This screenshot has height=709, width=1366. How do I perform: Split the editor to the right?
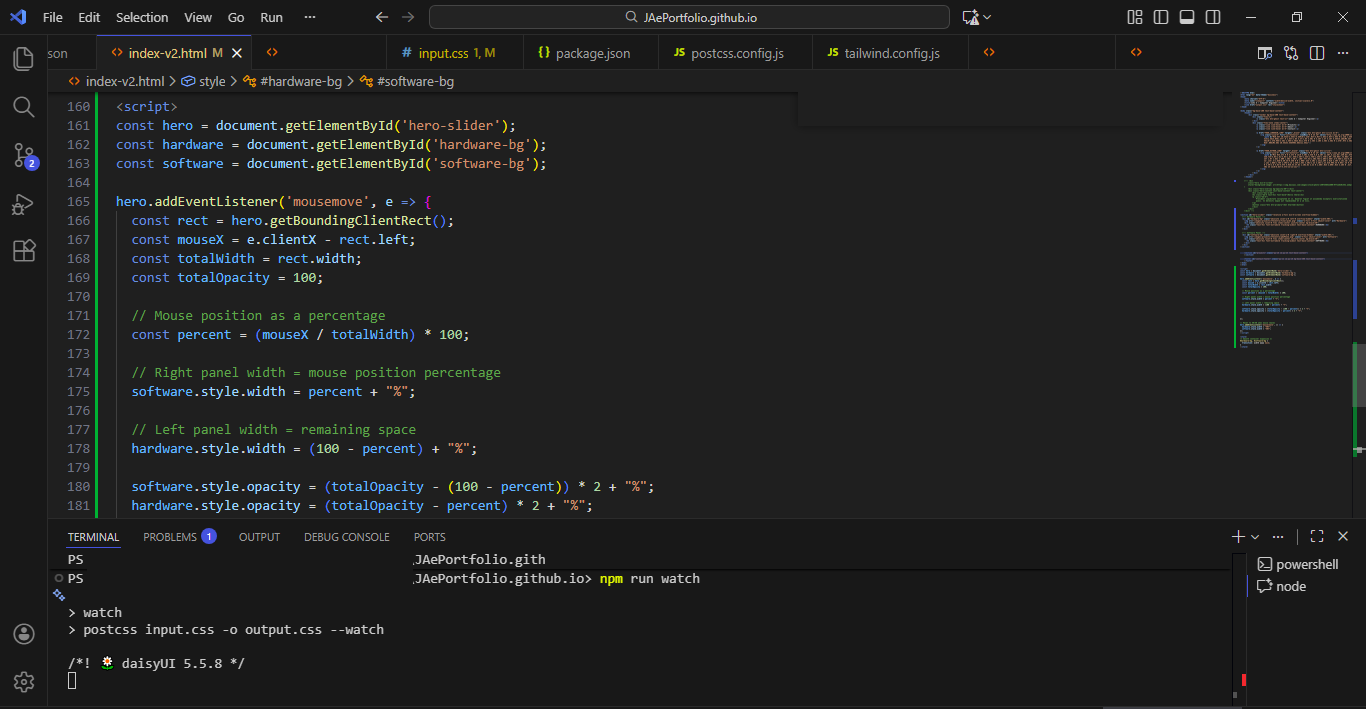click(1317, 53)
